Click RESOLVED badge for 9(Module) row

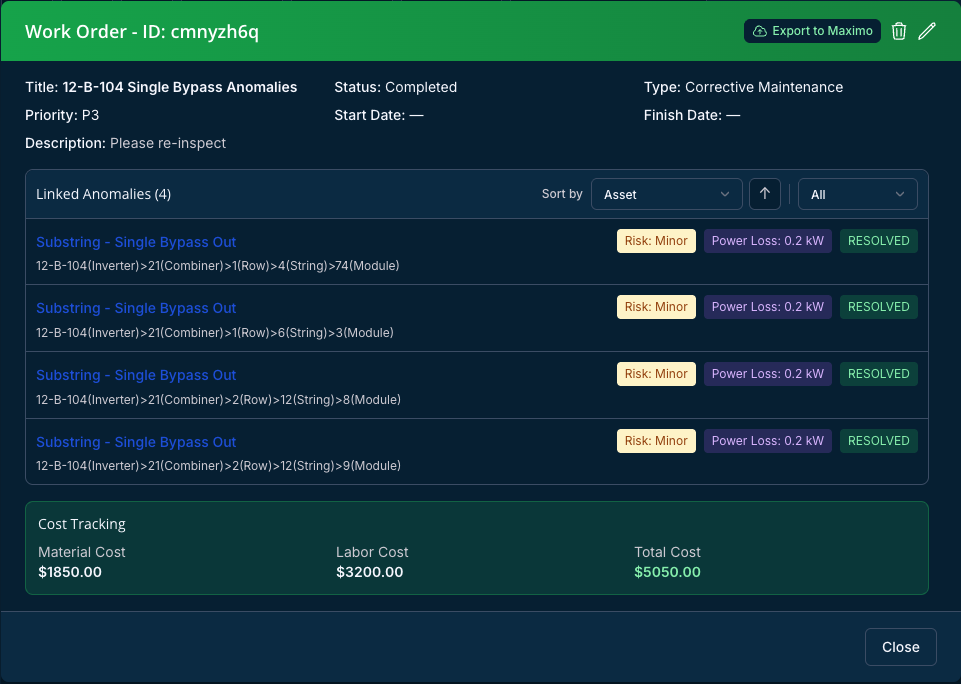click(878, 441)
